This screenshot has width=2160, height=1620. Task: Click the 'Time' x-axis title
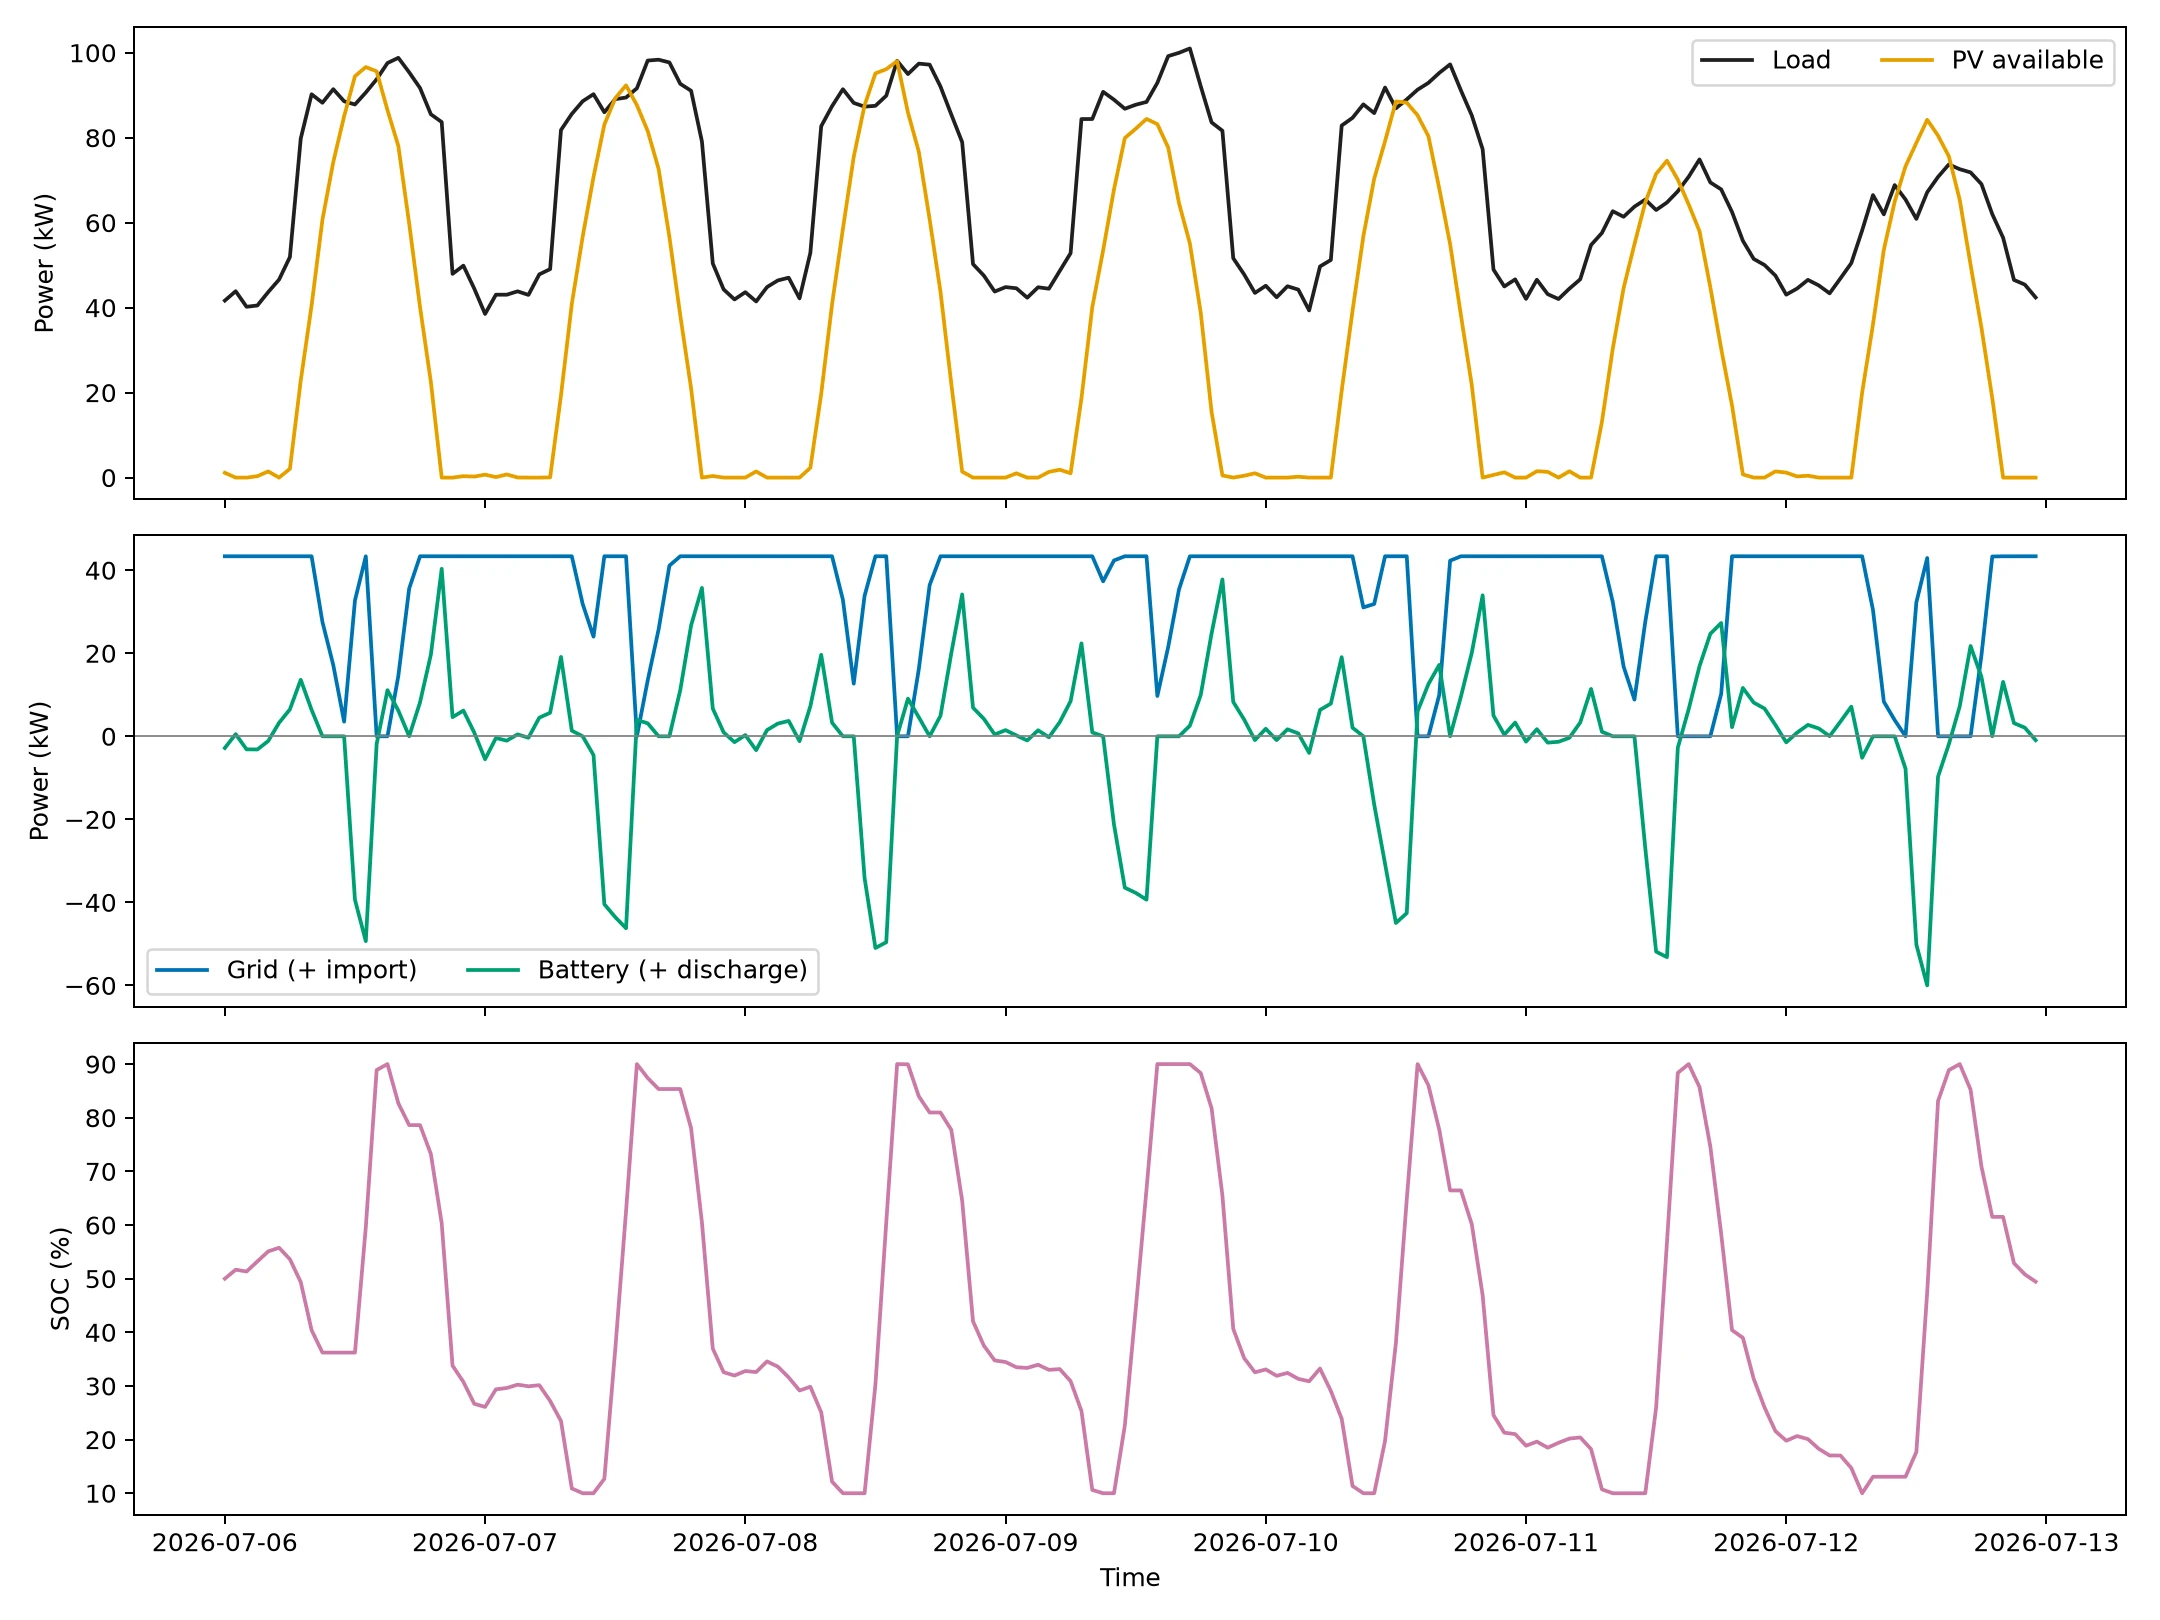1130,1578
